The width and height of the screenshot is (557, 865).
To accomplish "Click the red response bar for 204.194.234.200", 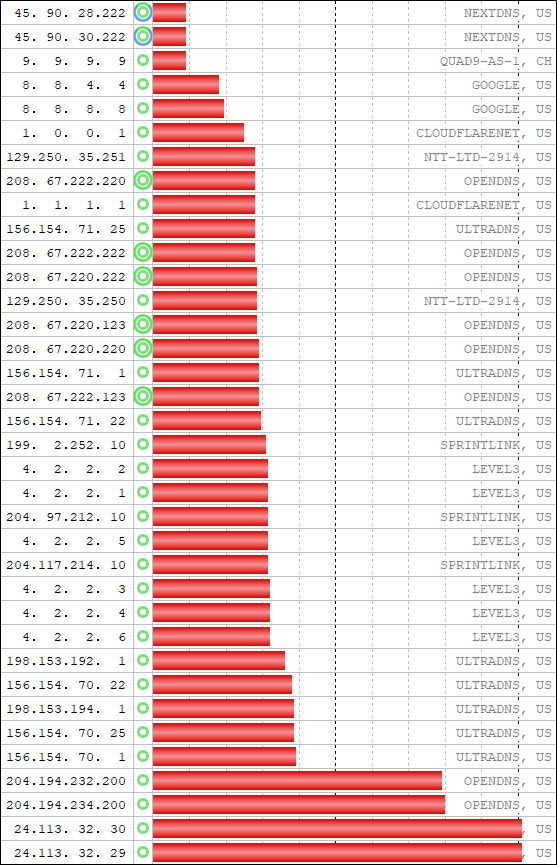I will (x=299, y=804).
